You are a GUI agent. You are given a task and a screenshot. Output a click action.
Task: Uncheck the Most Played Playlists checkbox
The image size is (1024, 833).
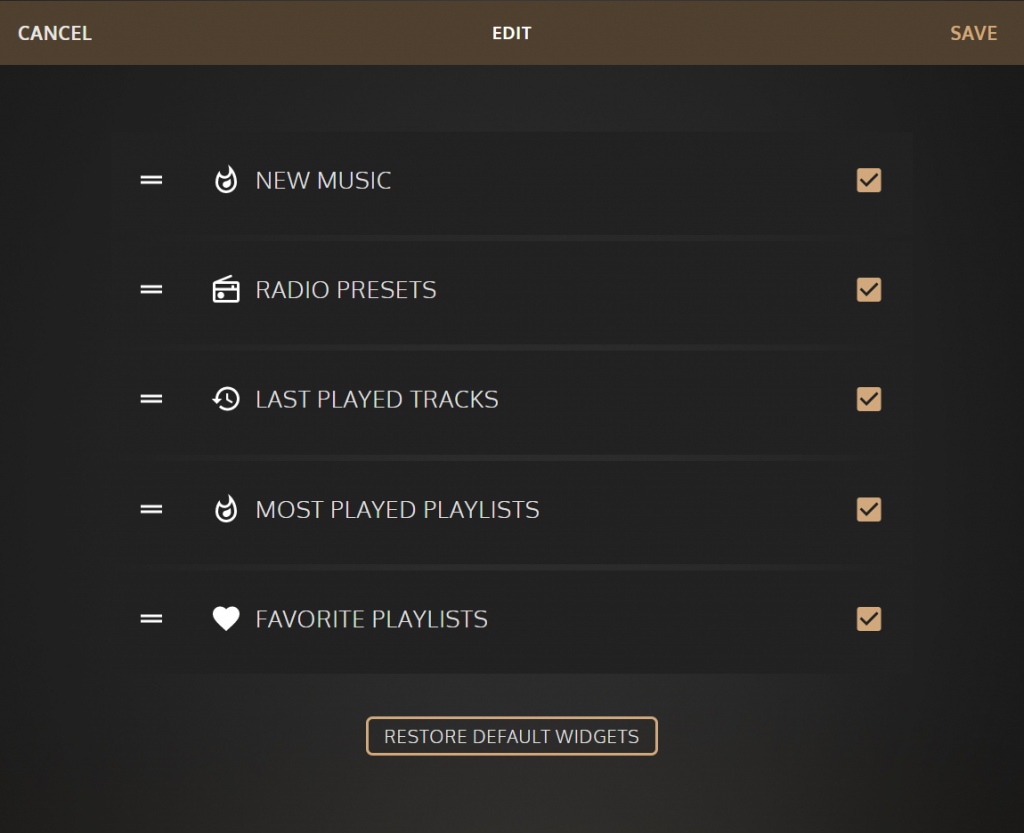(x=869, y=509)
